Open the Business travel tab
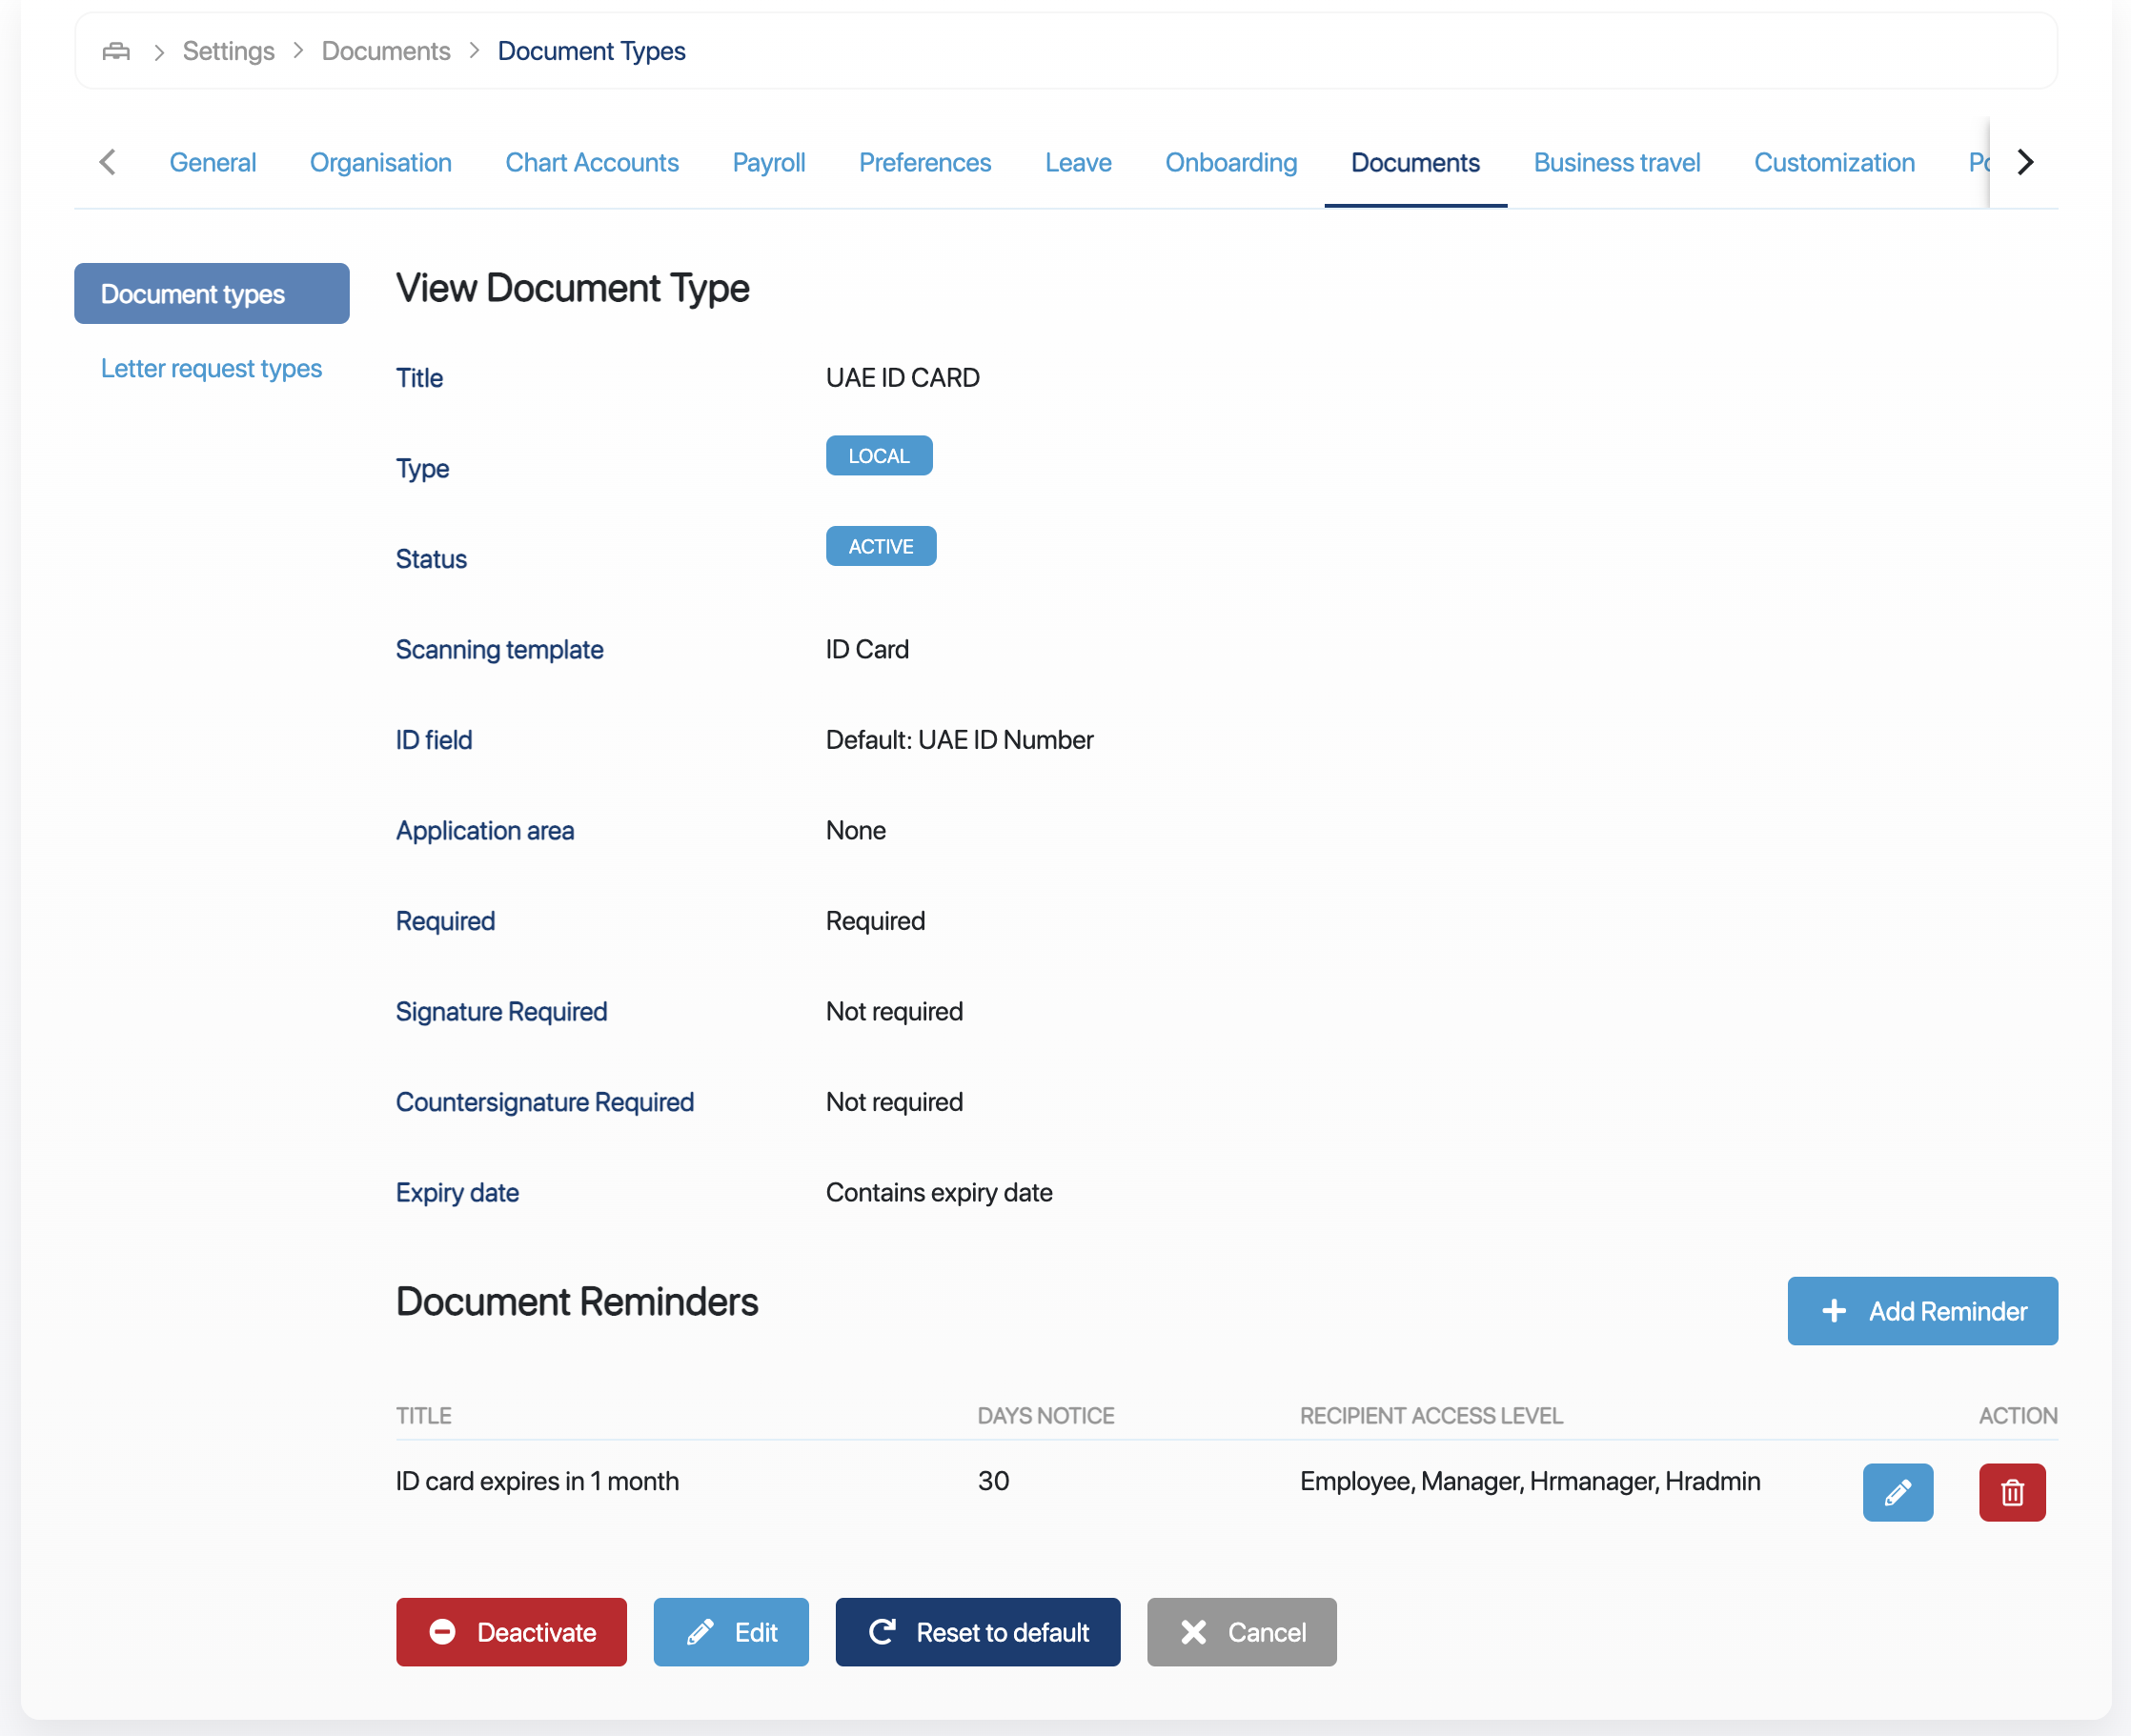This screenshot has width=2131, height=1736. [1616, 162]
